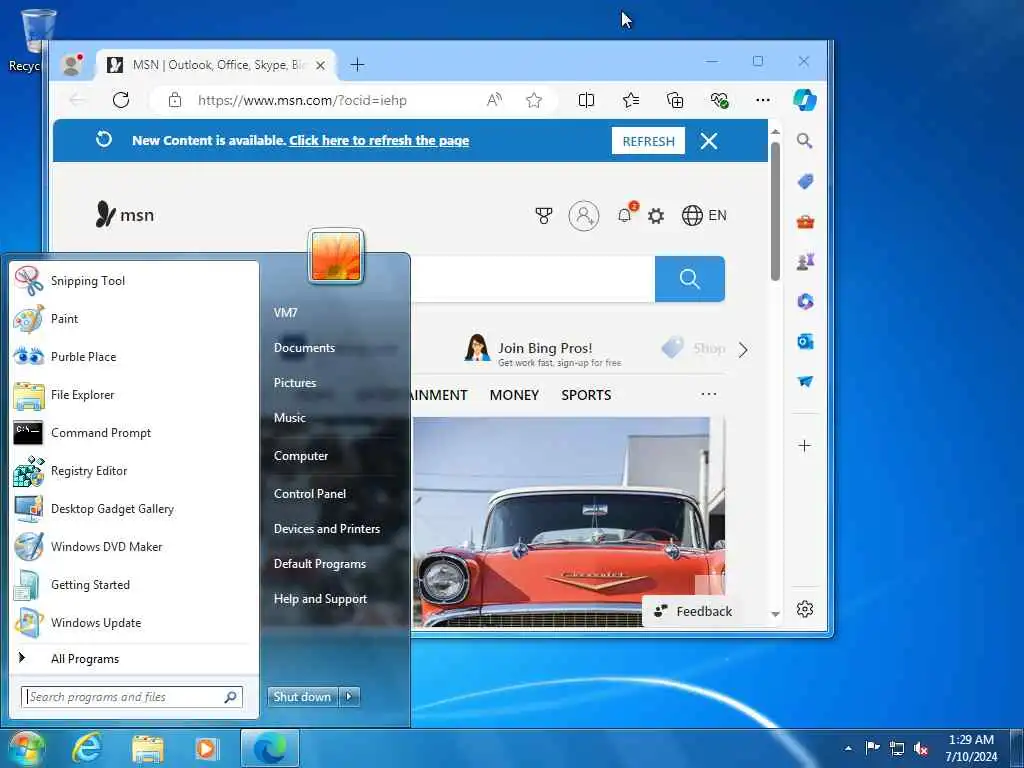Open MSN page settings gear
The image size is (1024, 768).
tap(656, 216)
